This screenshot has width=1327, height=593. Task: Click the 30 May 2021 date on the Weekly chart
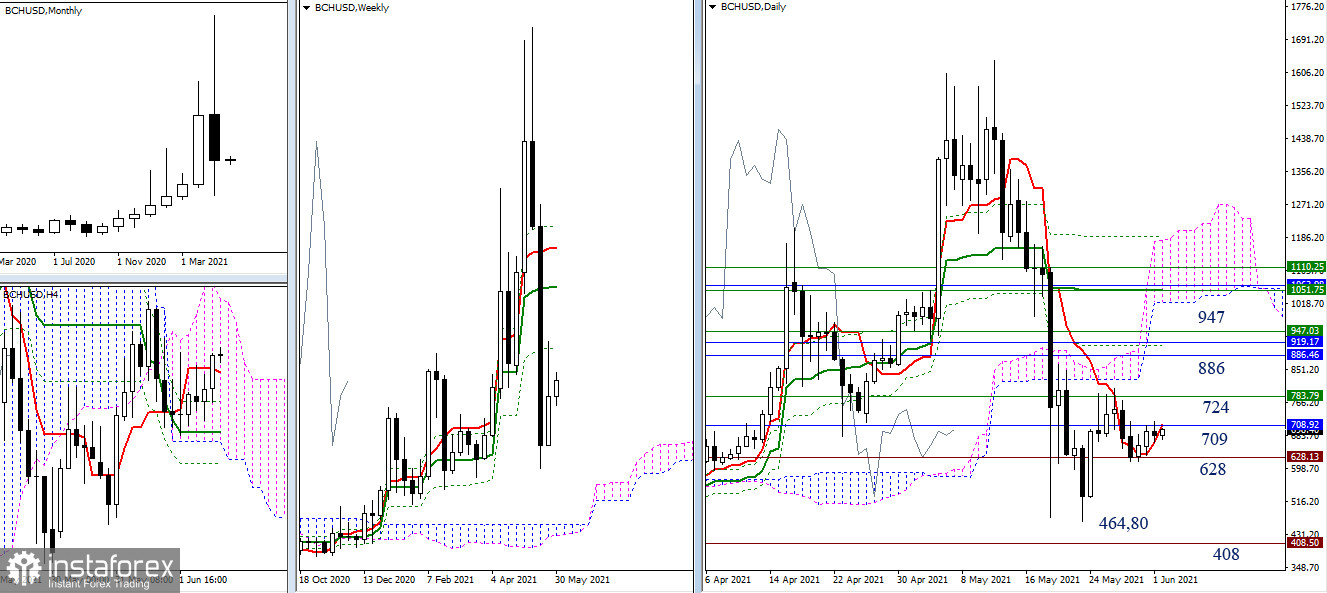click(581, 579)
